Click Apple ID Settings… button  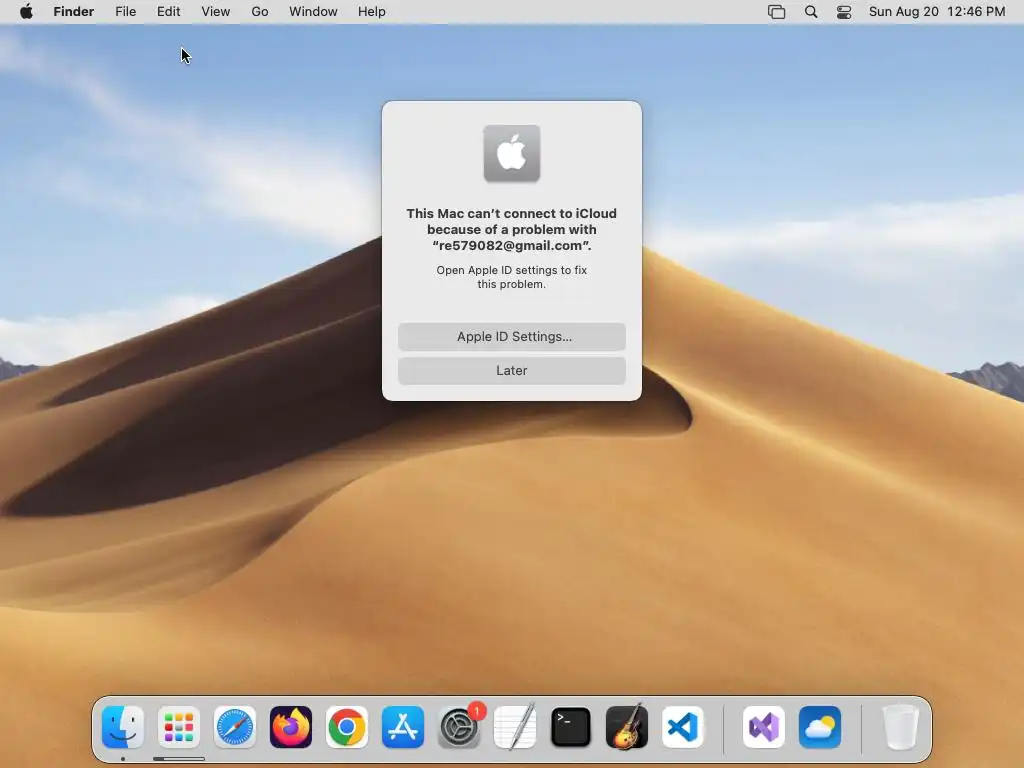pyautogui.click(x=512, y=336)
